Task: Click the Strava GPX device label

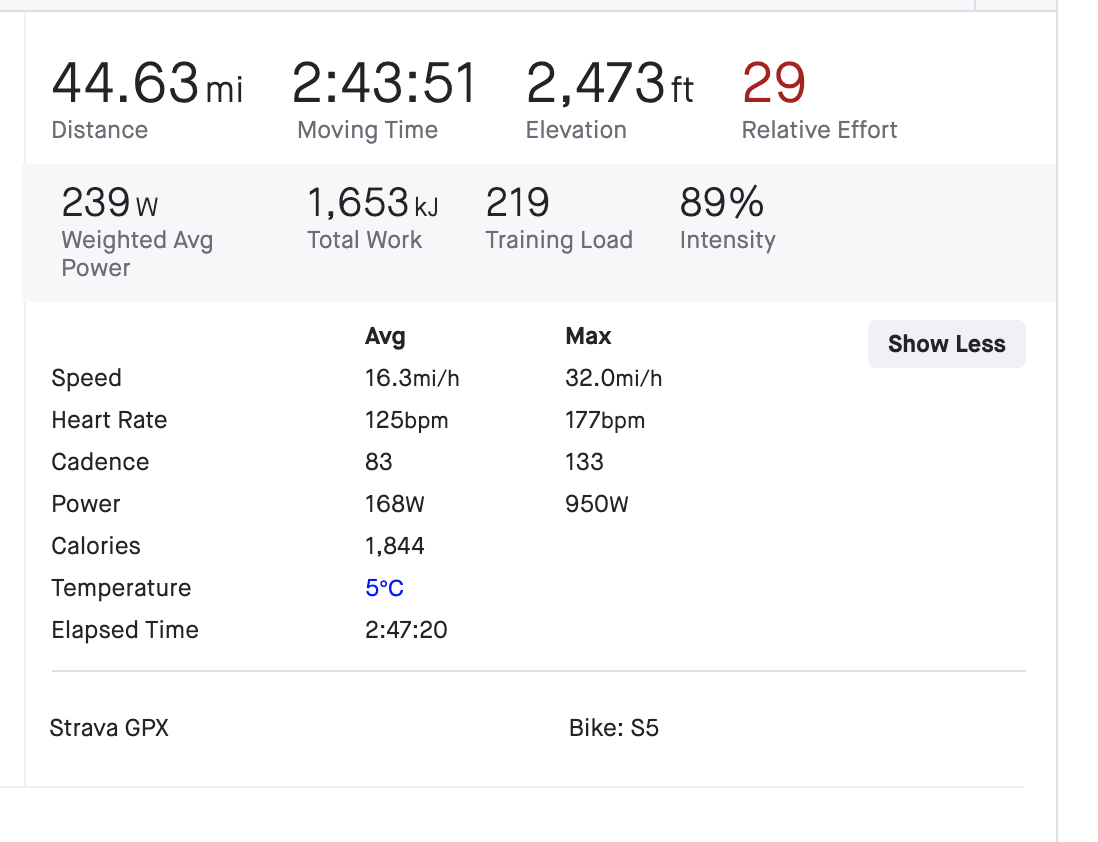Action: pos(109,728)
